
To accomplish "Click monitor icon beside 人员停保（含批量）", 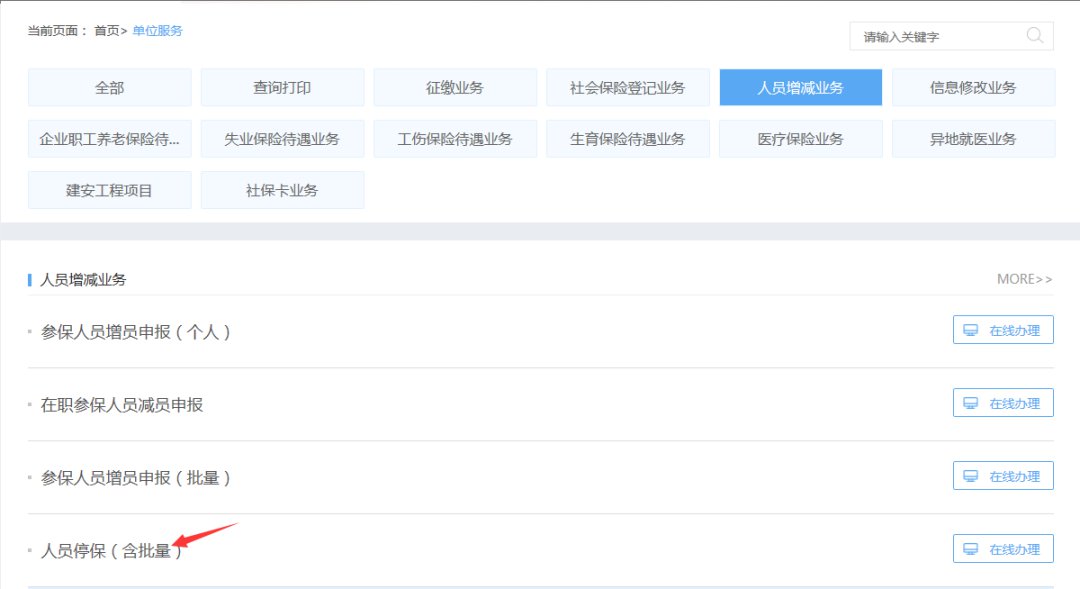I will (969, 549).
